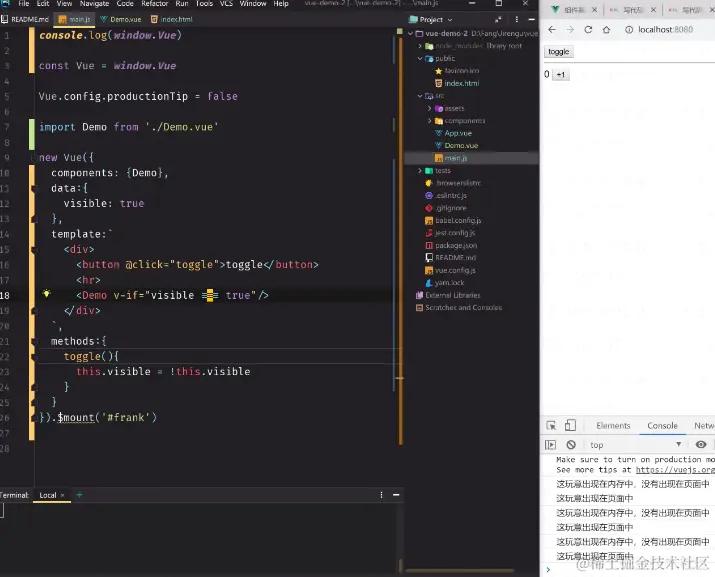
Task: Click the localhost:8080 address bar
Action: tap(667, 30)
